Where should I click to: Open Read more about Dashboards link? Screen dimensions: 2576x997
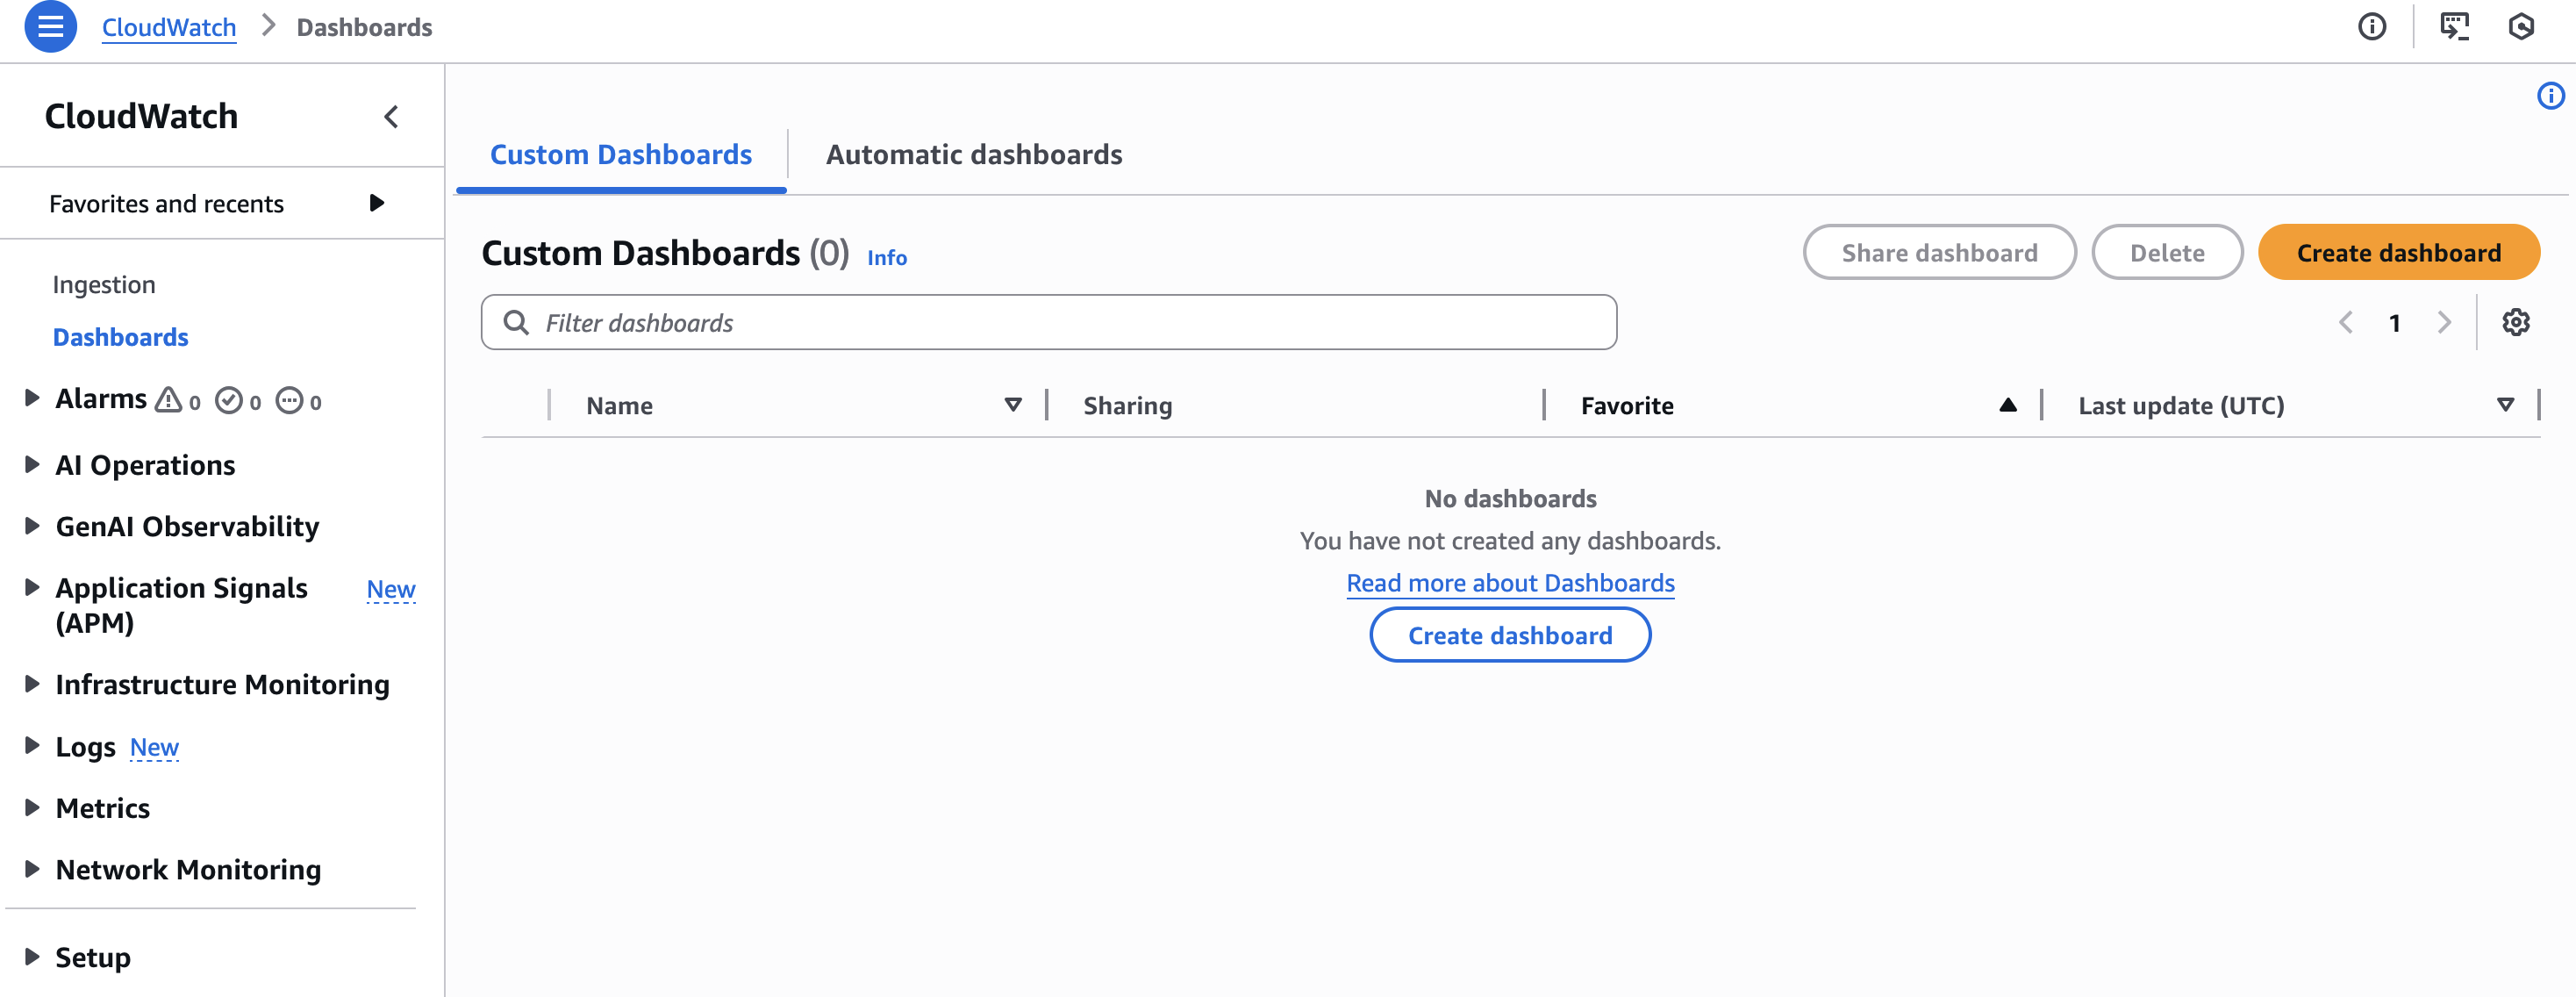1509,583
